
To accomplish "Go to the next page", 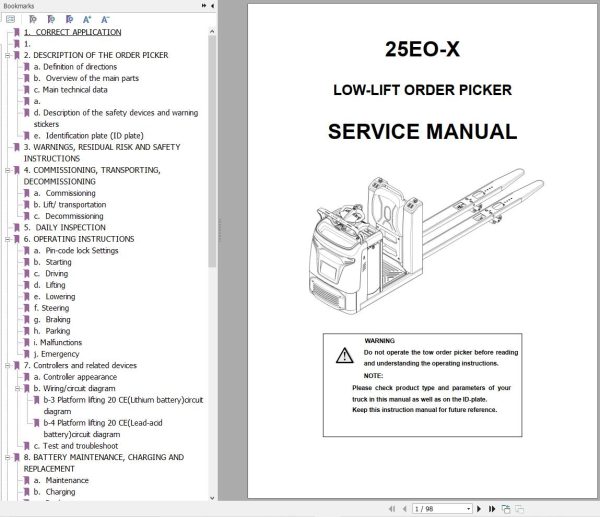I will pyautogui.click(x=479, y=509).
